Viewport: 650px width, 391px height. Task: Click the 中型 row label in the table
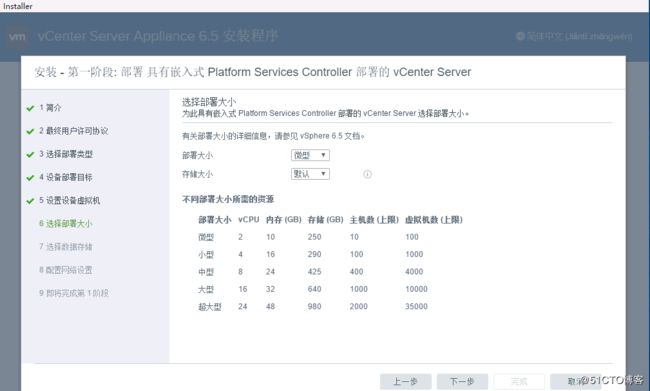(206, 272)
